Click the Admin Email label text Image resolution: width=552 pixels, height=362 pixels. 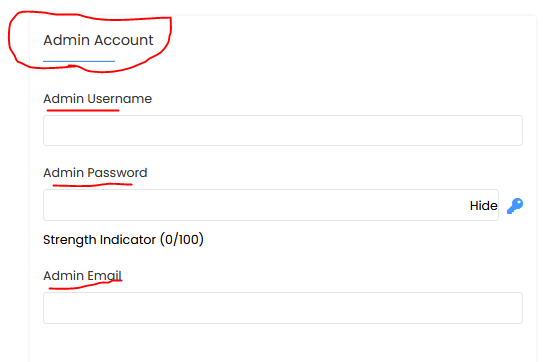pyautogui.click(x=82, y=275)
